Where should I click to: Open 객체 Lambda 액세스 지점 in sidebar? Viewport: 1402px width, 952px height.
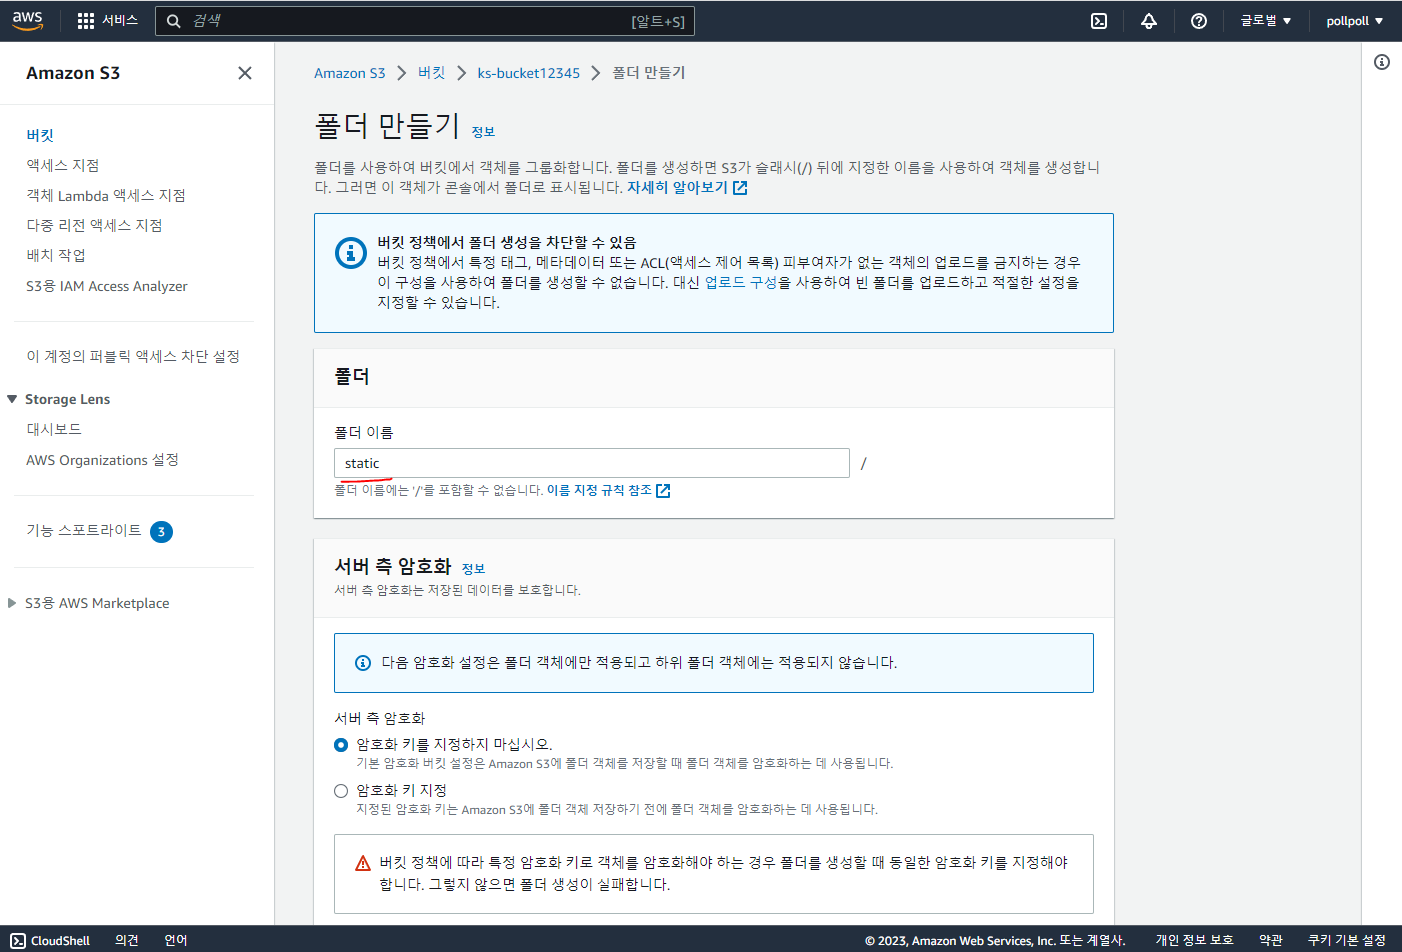point(106,195)
